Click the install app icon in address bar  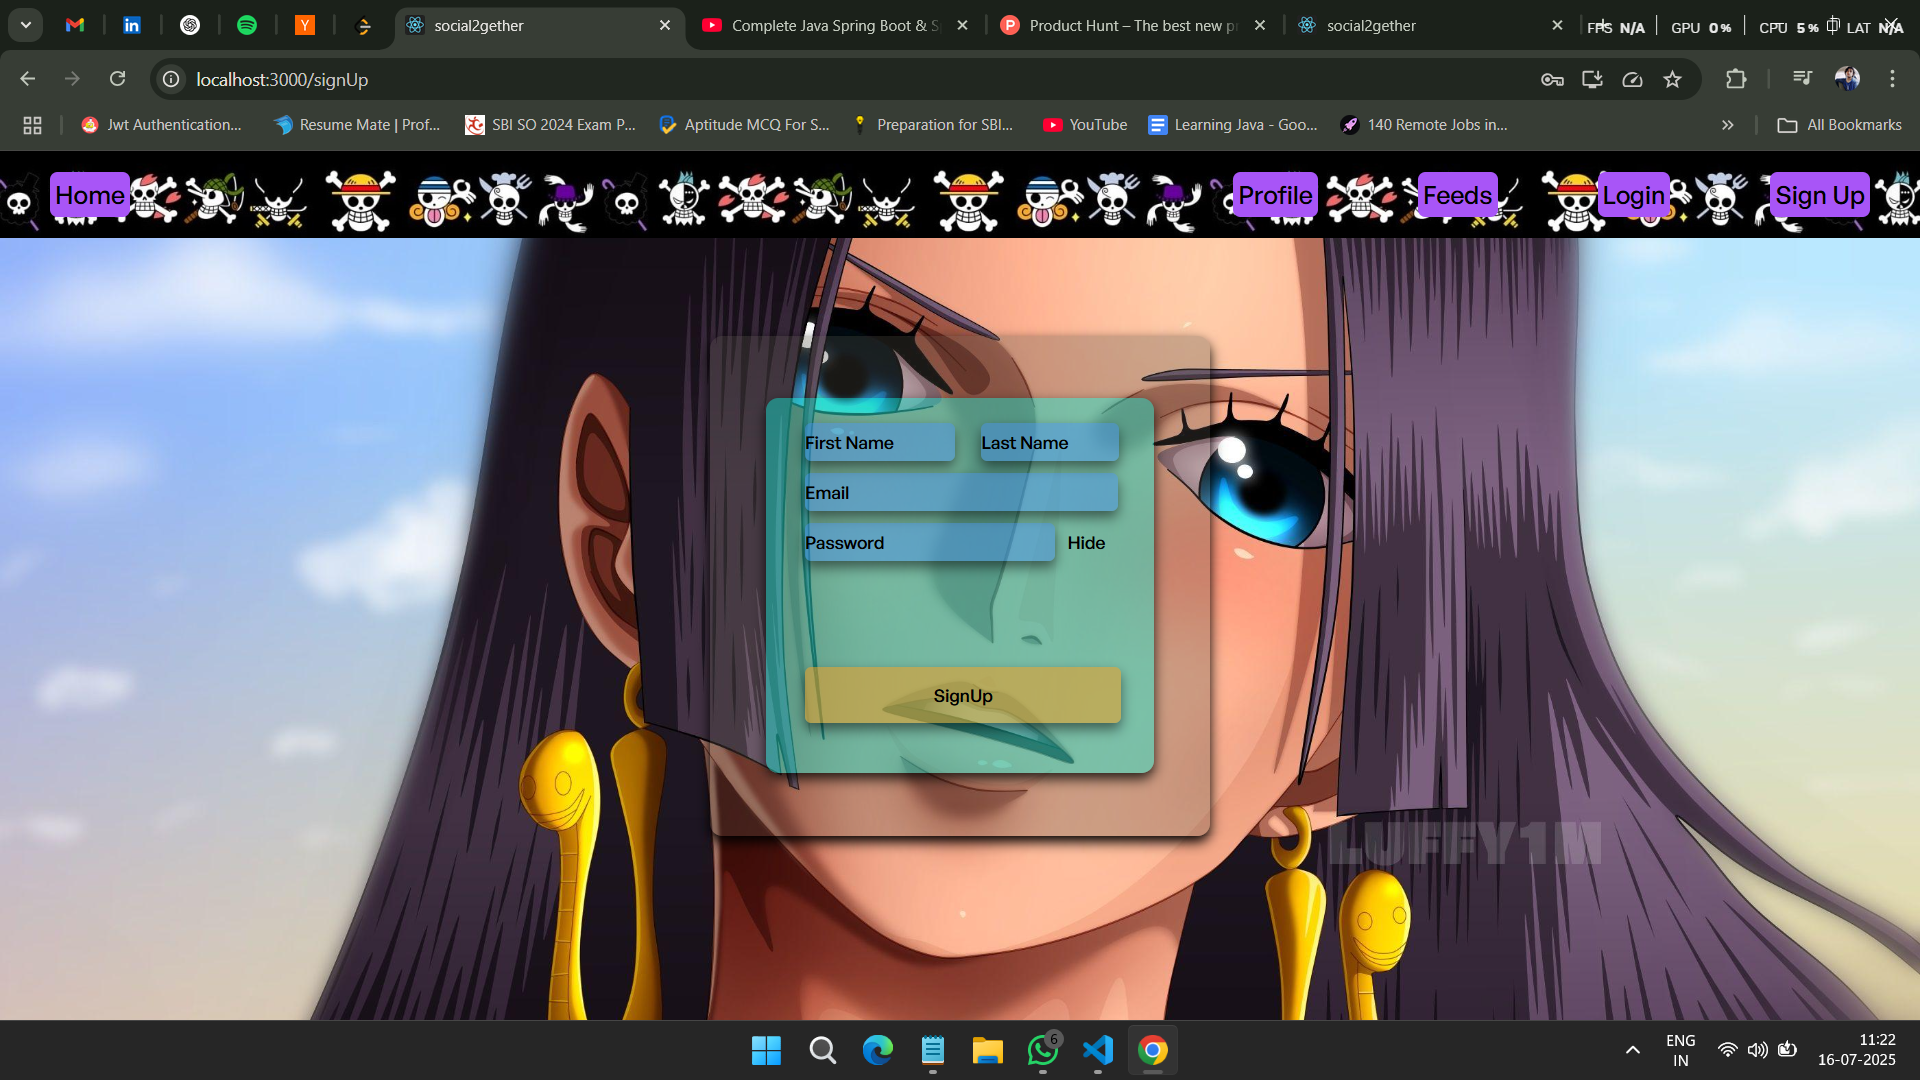[1592, 79]
